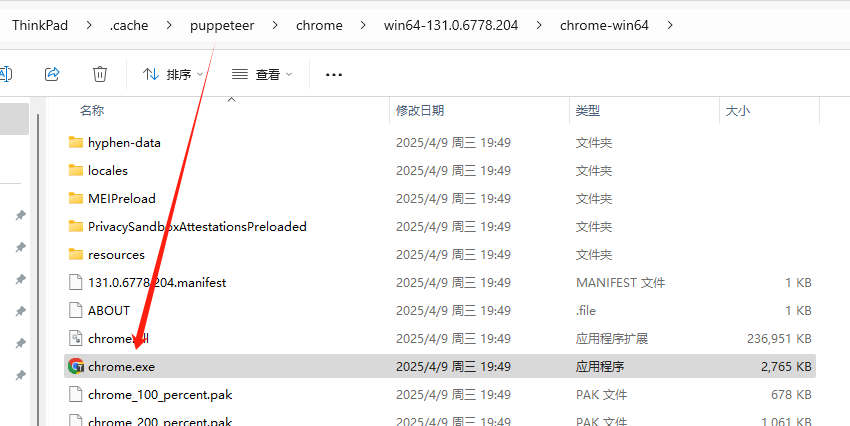Click the 2,765 KB size of chrome.exe
Image resolution: width=850 pixels, height=426 pixels.
786,366
